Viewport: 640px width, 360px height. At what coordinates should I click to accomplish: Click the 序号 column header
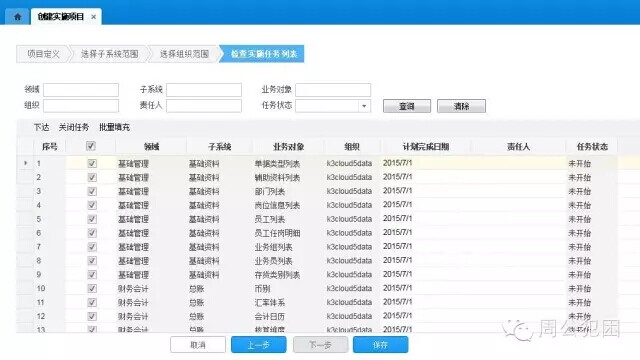(x=49, y=147)
